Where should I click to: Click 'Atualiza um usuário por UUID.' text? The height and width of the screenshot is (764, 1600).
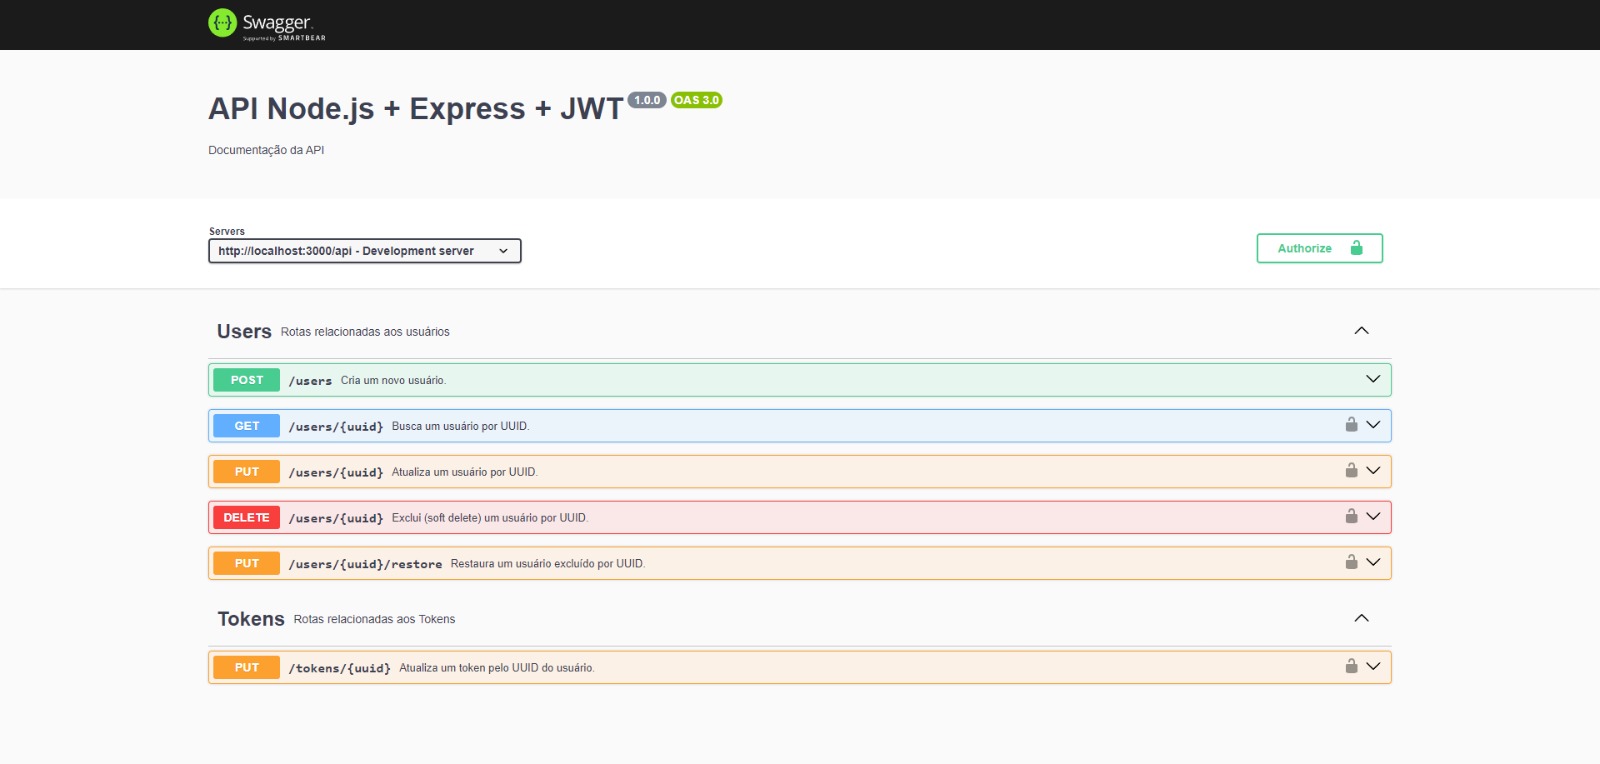tap(464, 472)
